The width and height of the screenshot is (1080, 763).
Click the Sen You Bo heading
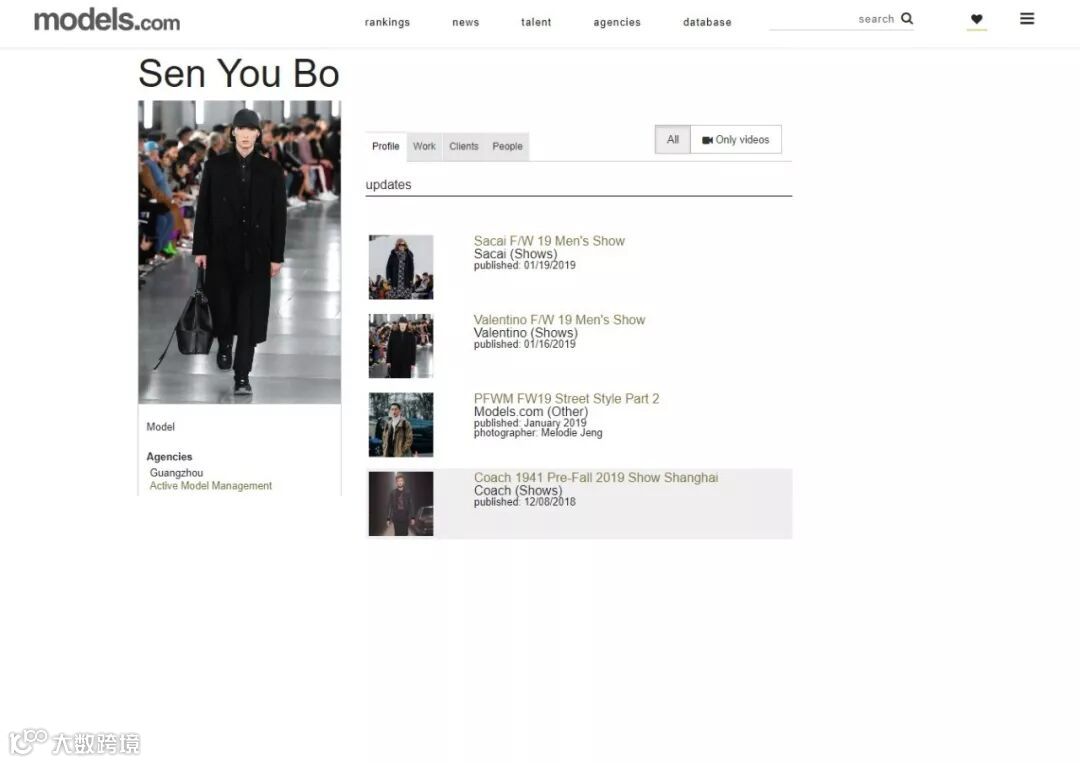[239, 73]
